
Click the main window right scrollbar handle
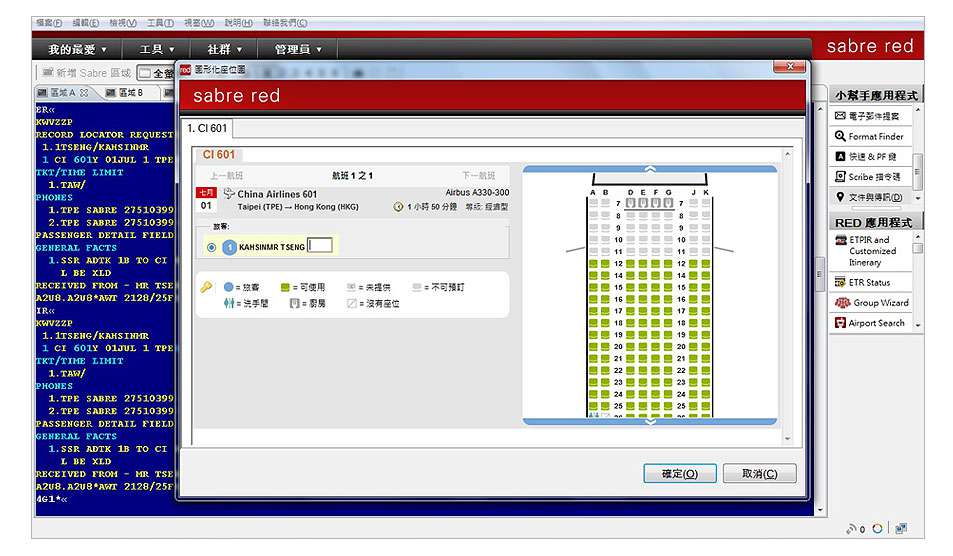(x=820, y=274)
